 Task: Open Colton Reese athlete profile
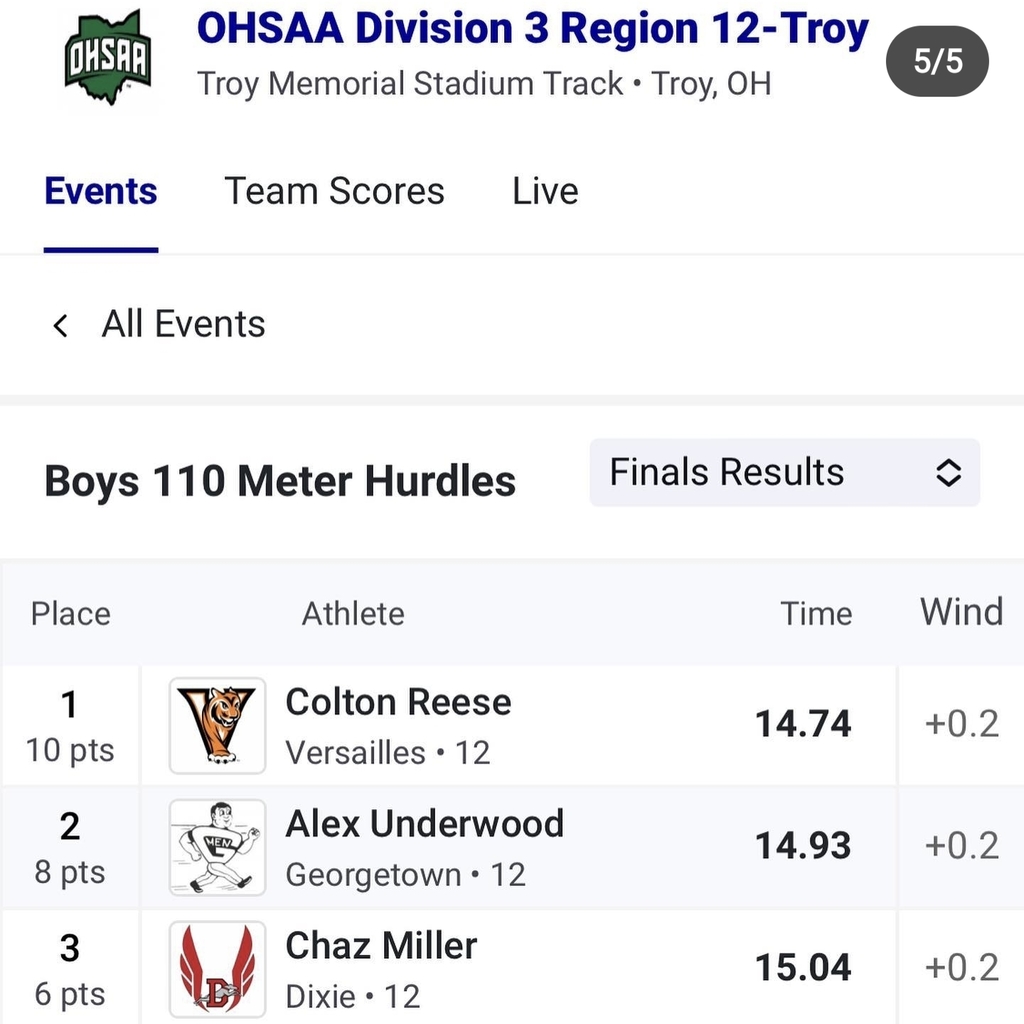(x=398, y=702)
